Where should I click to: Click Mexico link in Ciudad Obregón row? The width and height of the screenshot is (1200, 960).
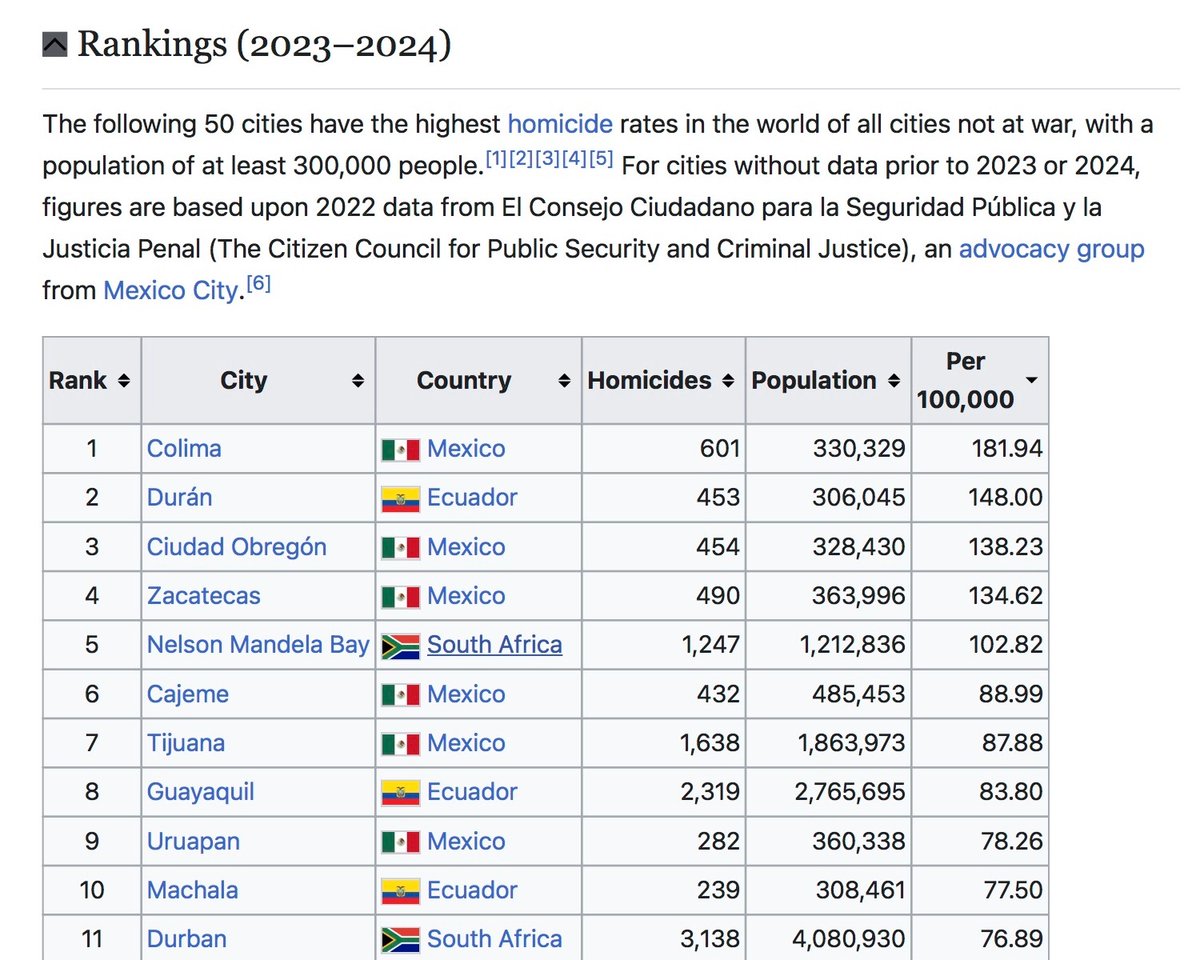466,547
